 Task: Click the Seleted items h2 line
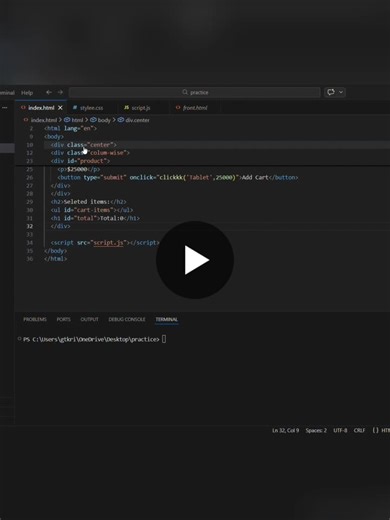[x=88, y=202]
